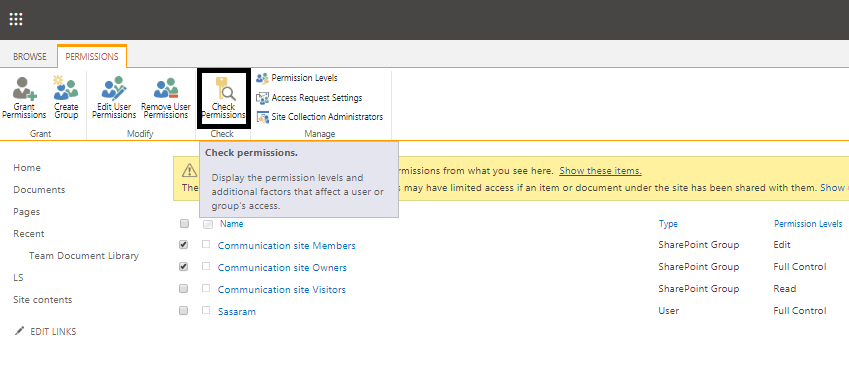The height and width of the screenshot is (383, 849).
Task: Check Communication site Visitors outer checkbox
Action: pyautogui.click(x=184, y=288)
